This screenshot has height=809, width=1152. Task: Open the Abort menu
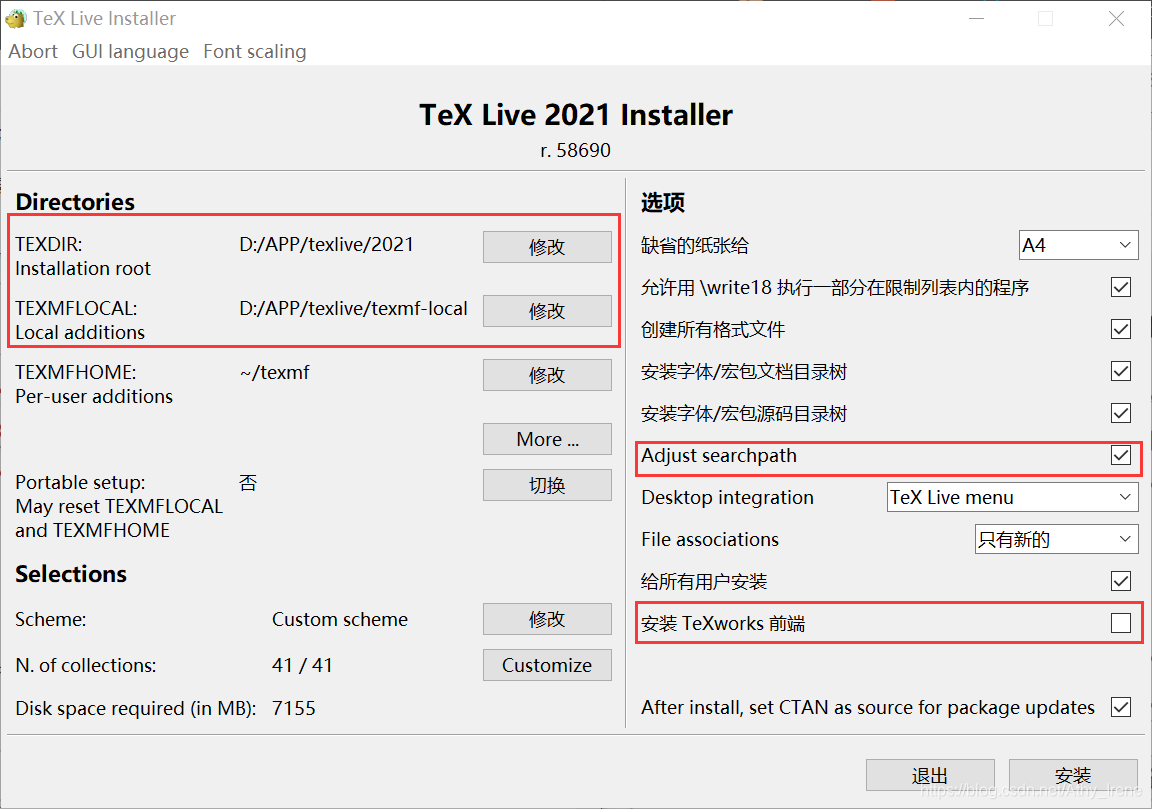pos(33,51)
